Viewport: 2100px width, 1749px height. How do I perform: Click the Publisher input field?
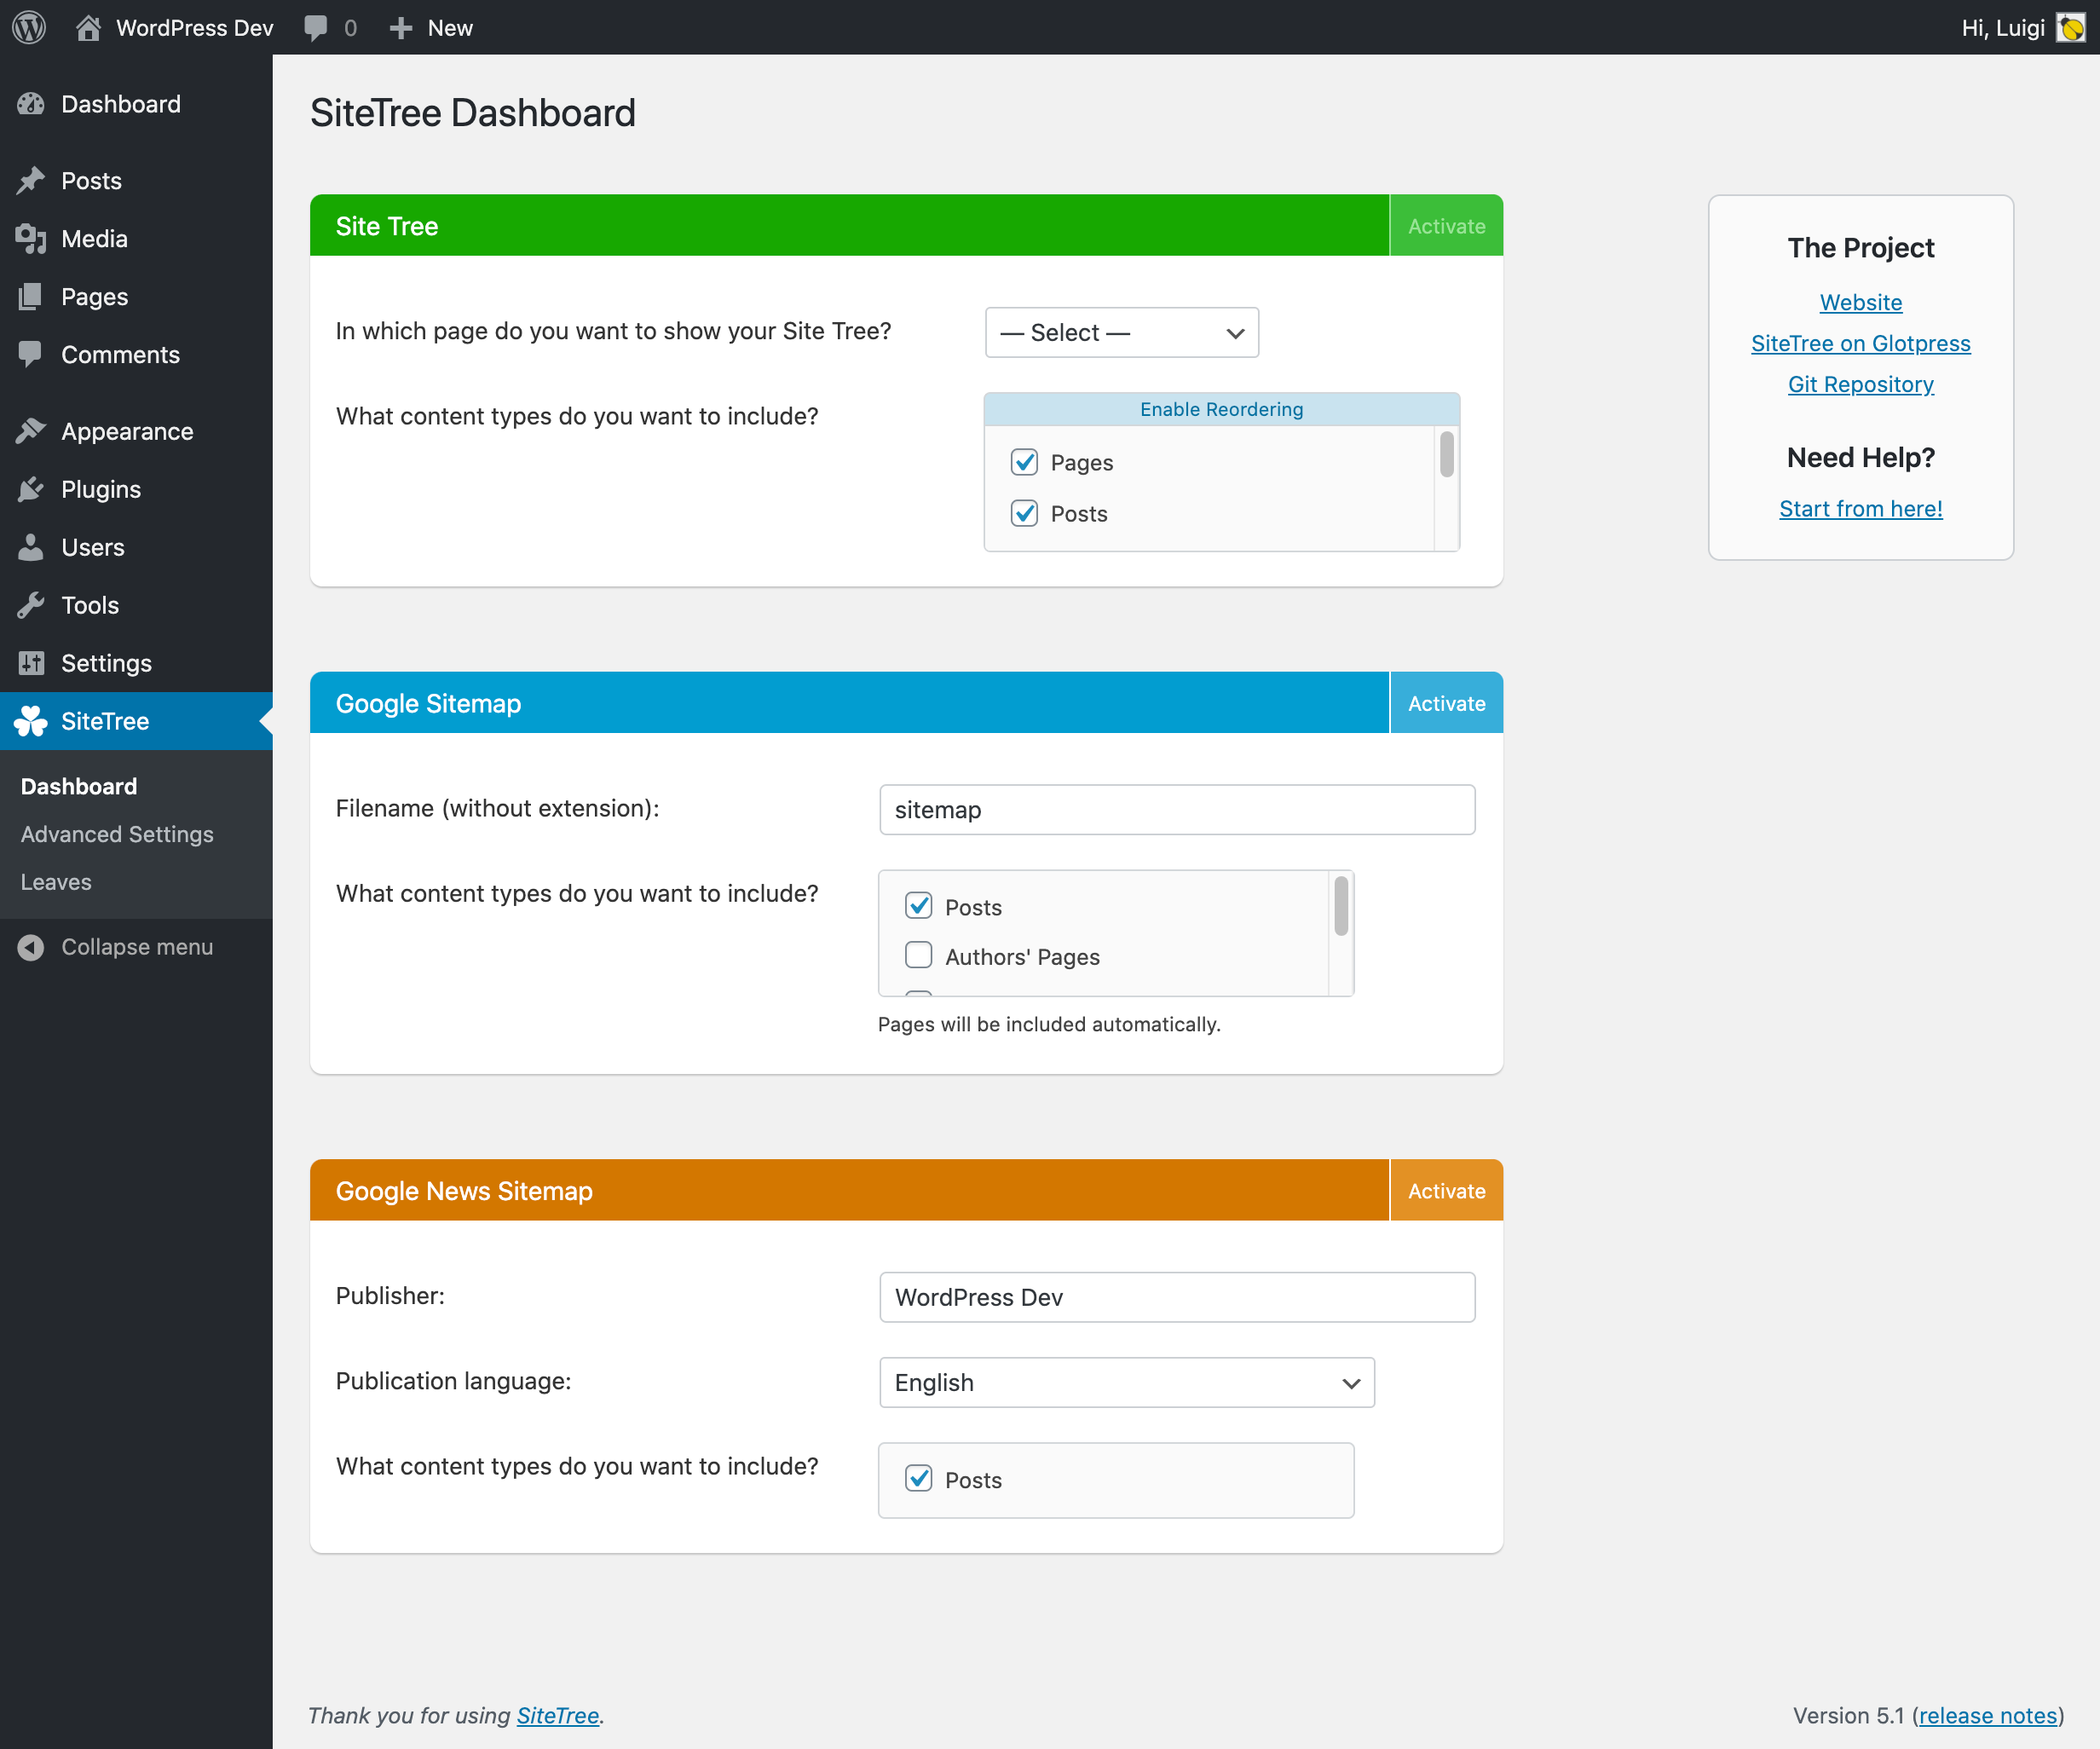pyautogui.click(x=1177, y=1297)
